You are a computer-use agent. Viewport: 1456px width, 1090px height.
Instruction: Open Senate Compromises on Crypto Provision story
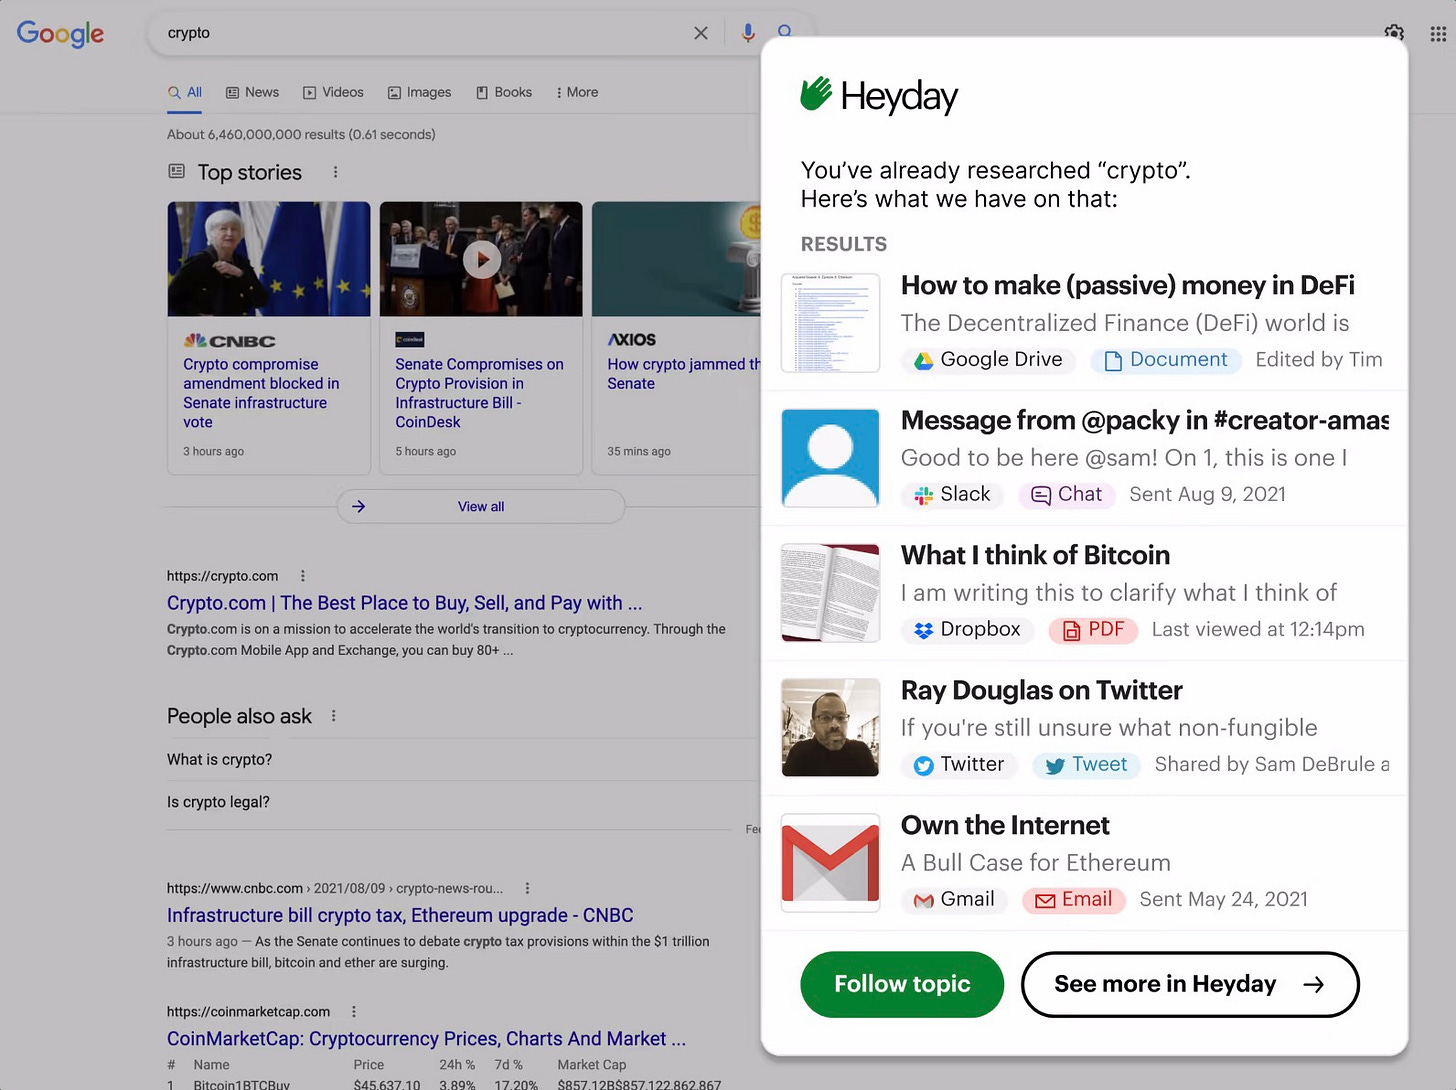point(479,393)
